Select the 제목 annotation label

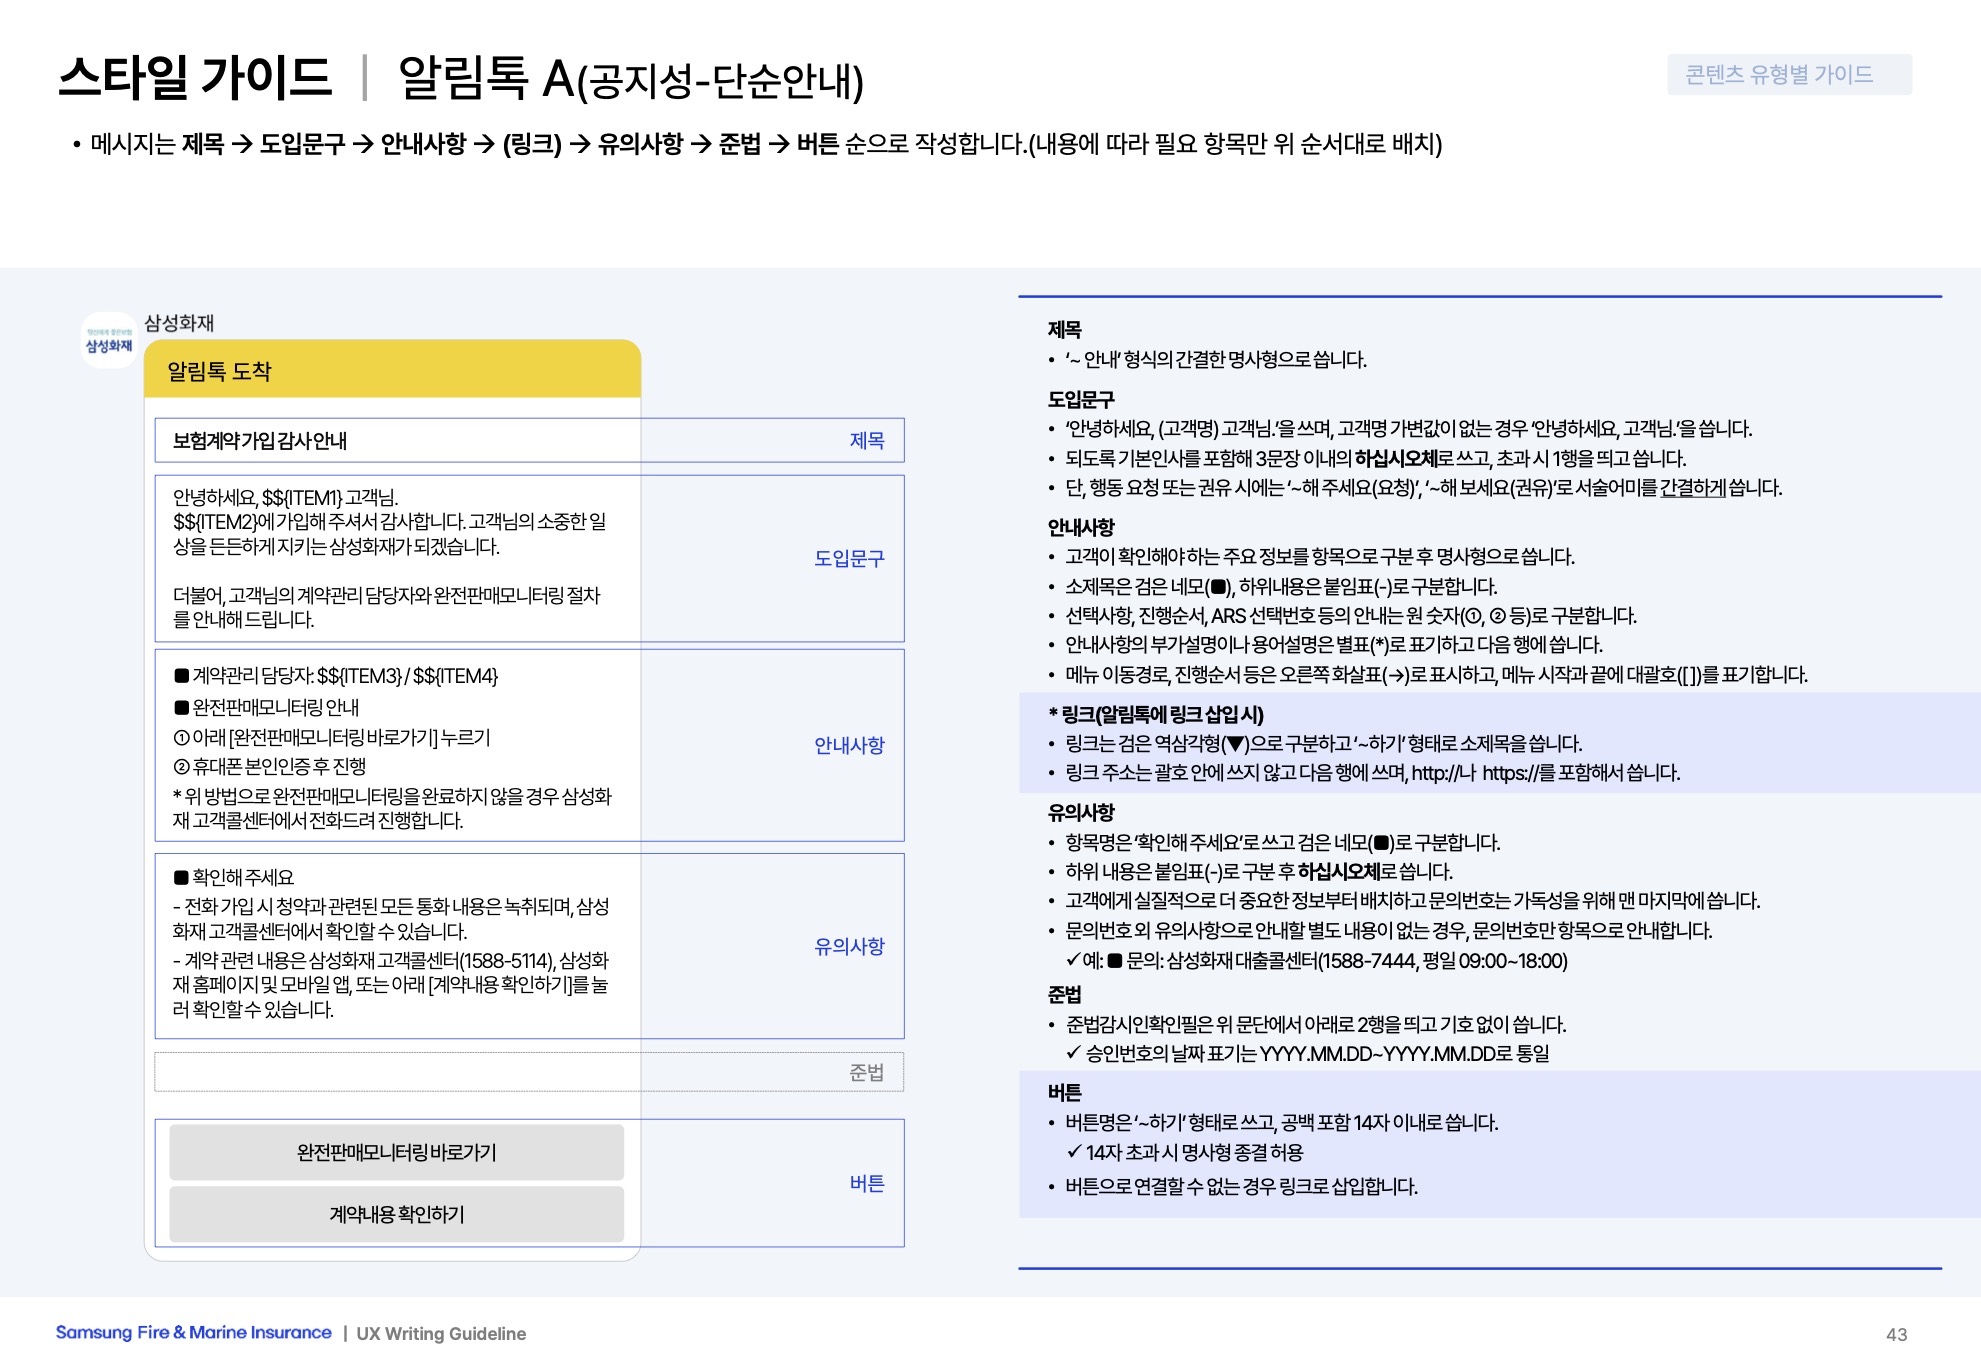pyautogui.click(x=866, y=441)
